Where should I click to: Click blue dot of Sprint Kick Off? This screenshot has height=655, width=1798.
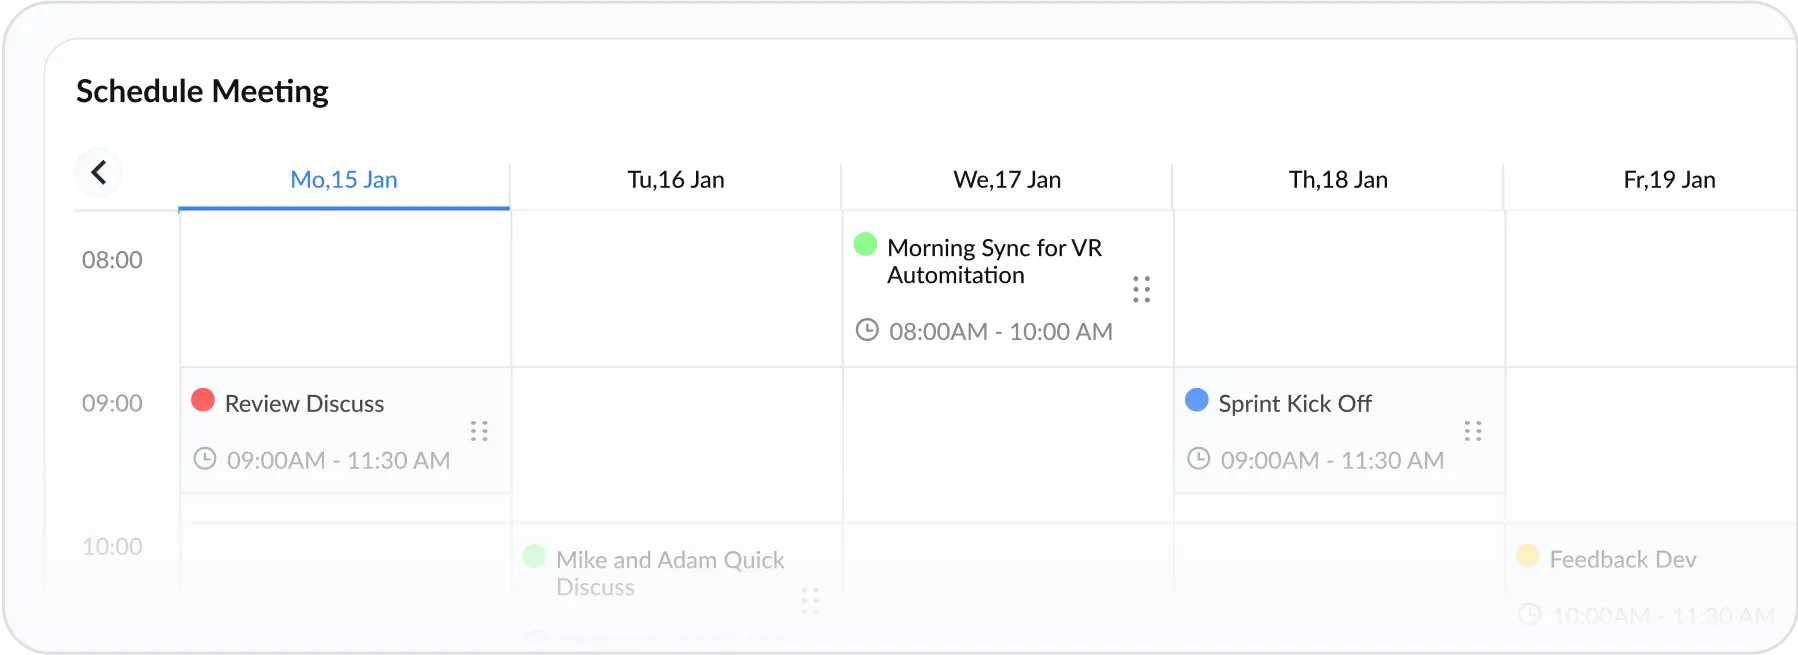[x=1196, y=400]
